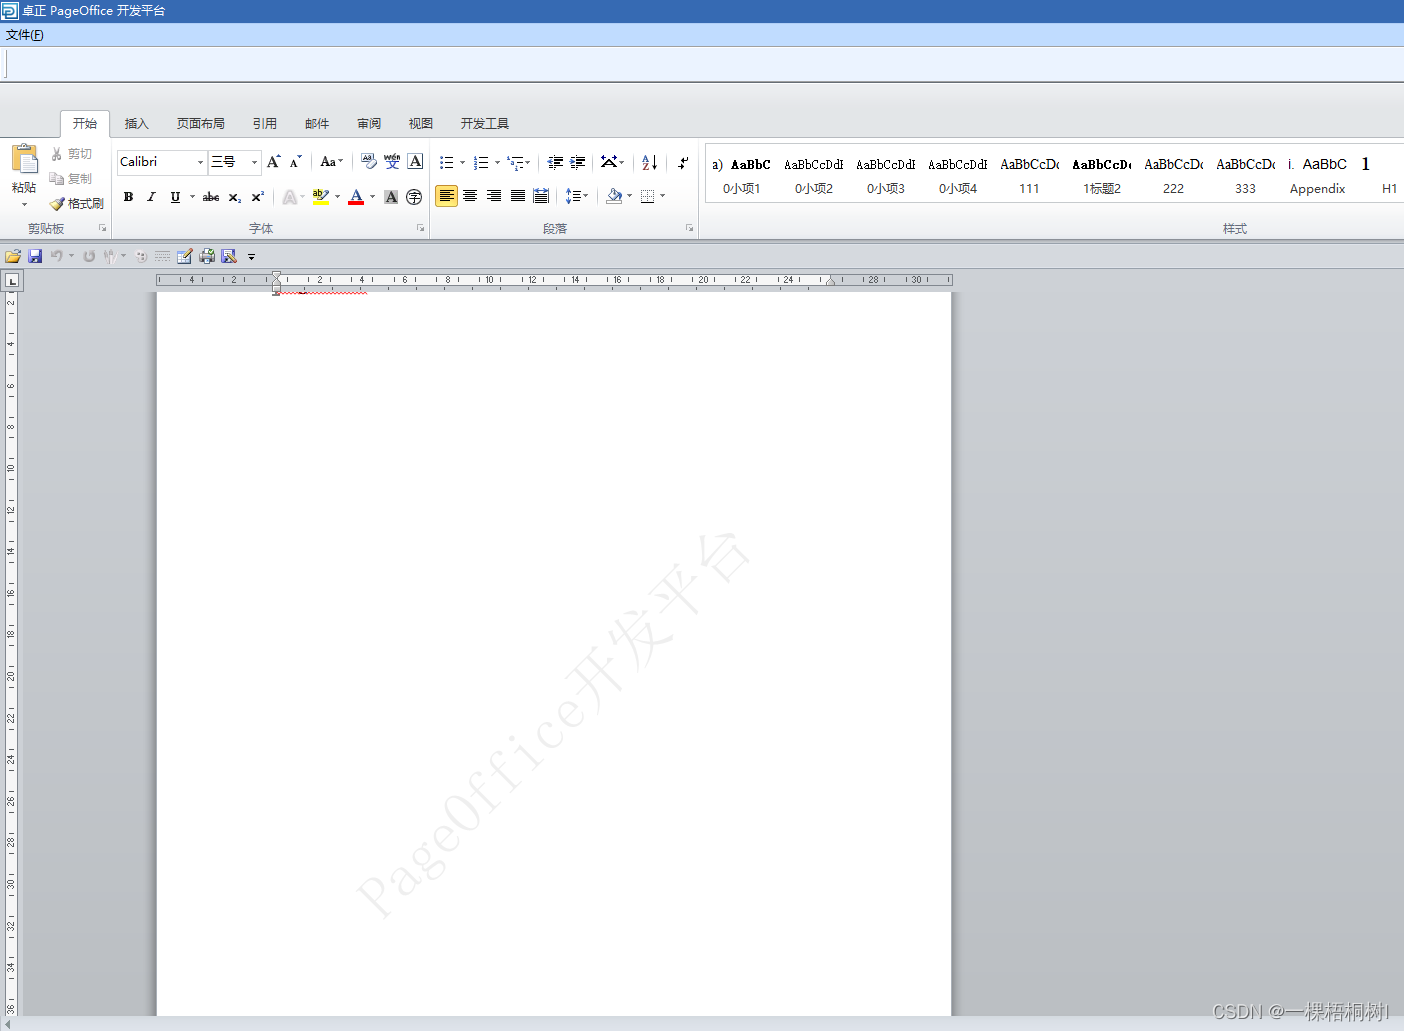Click the Character Border icon
The width and height of the screenshot is (1404, 1031).
(x=415, y=162)
